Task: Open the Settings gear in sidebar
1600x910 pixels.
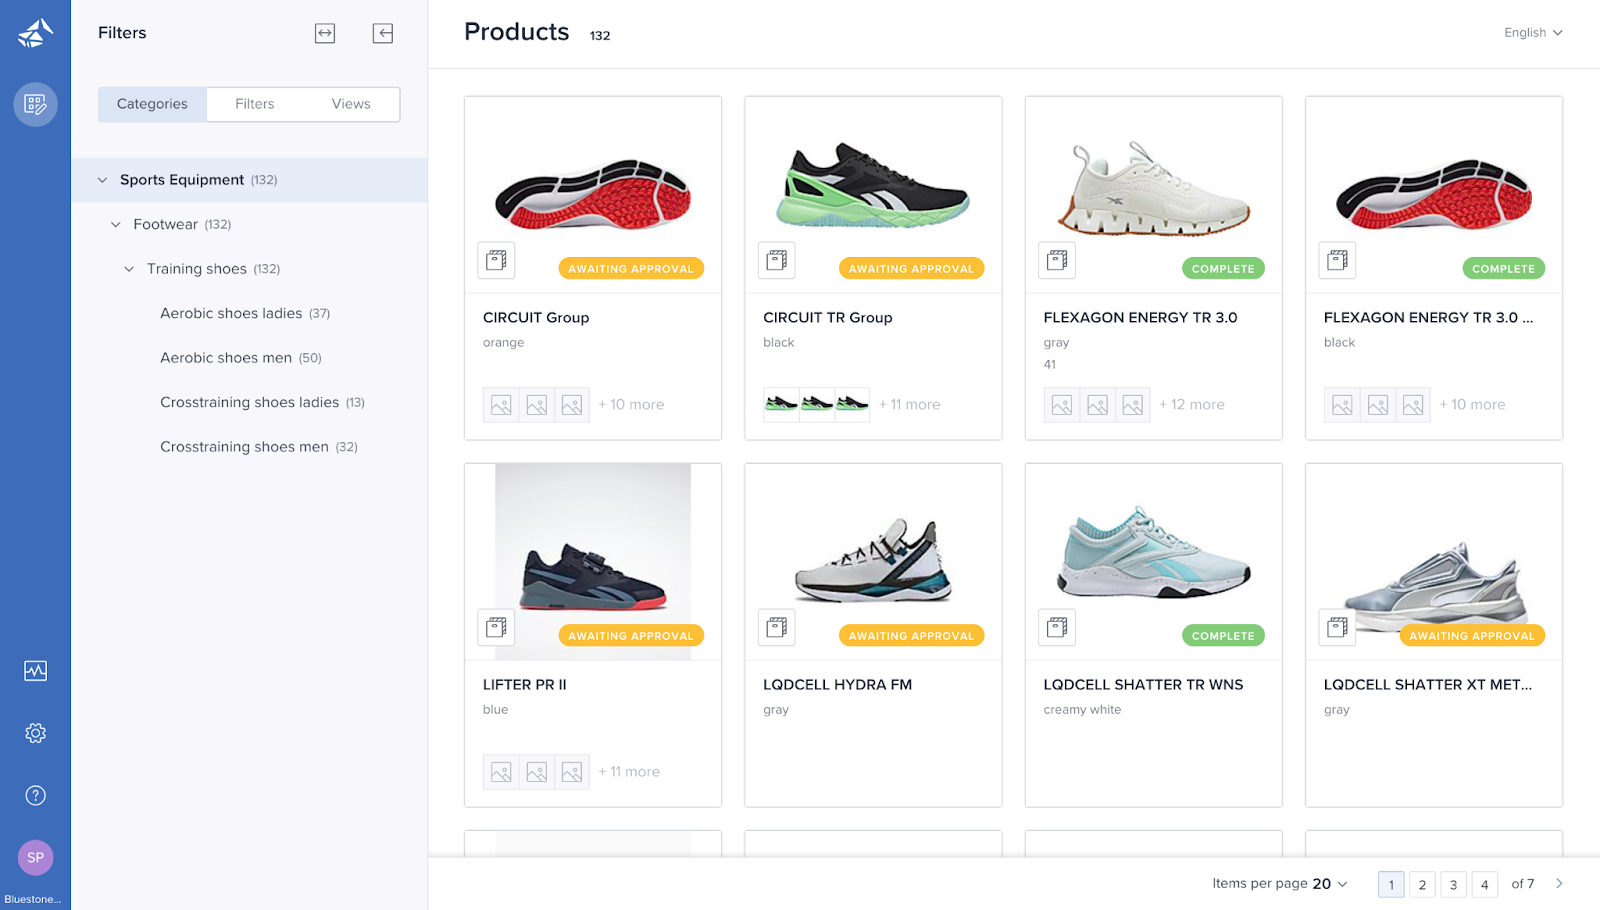Action: pyautogui.click(x=35, y=733)
